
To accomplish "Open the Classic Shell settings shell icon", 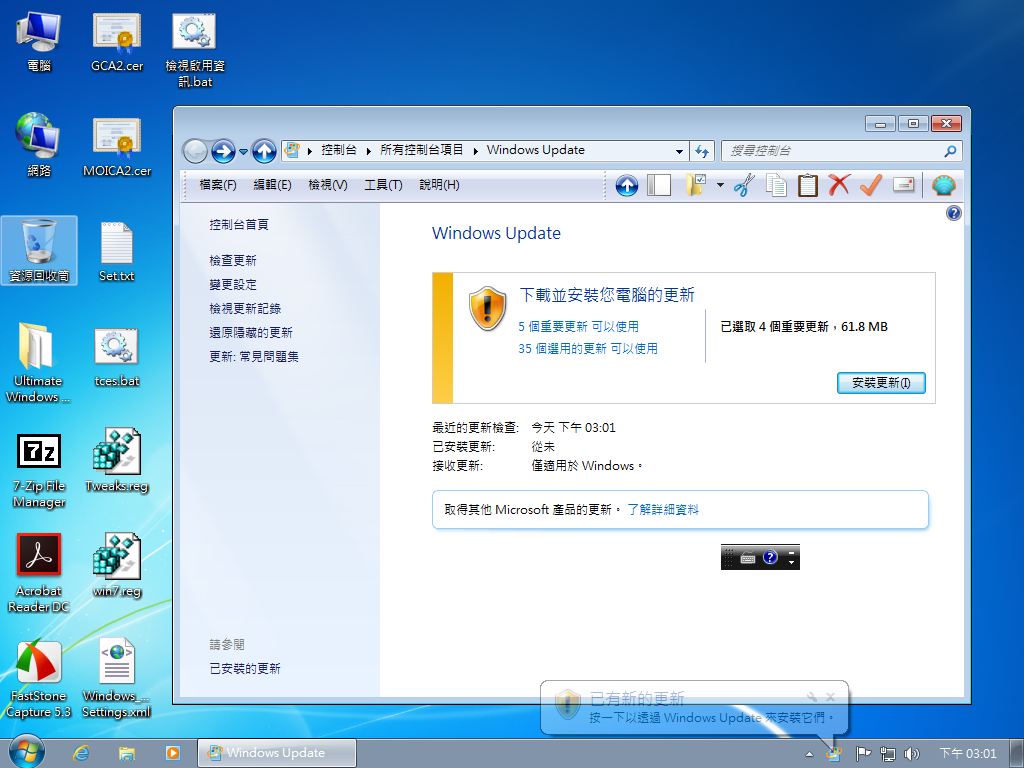I will tap(944, 186).
